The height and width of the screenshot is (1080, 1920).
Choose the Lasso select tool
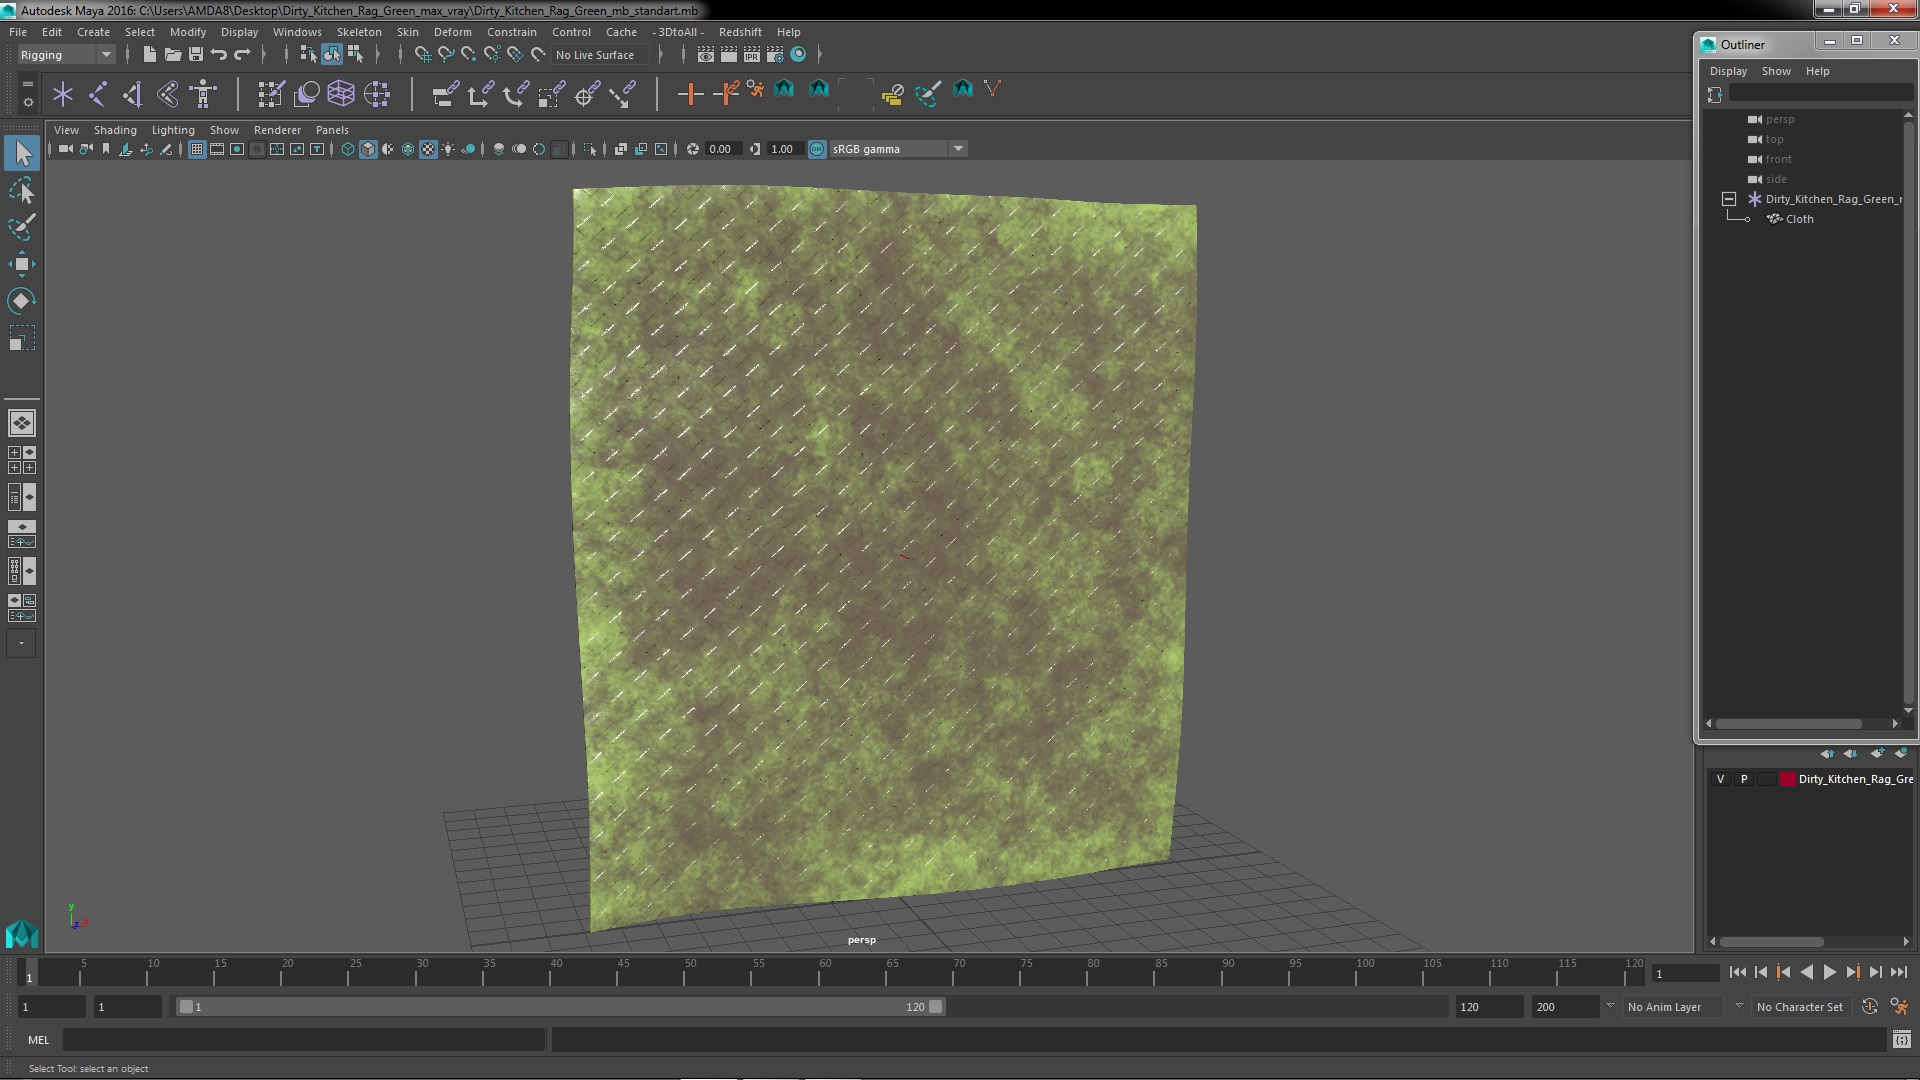(22, 190)
